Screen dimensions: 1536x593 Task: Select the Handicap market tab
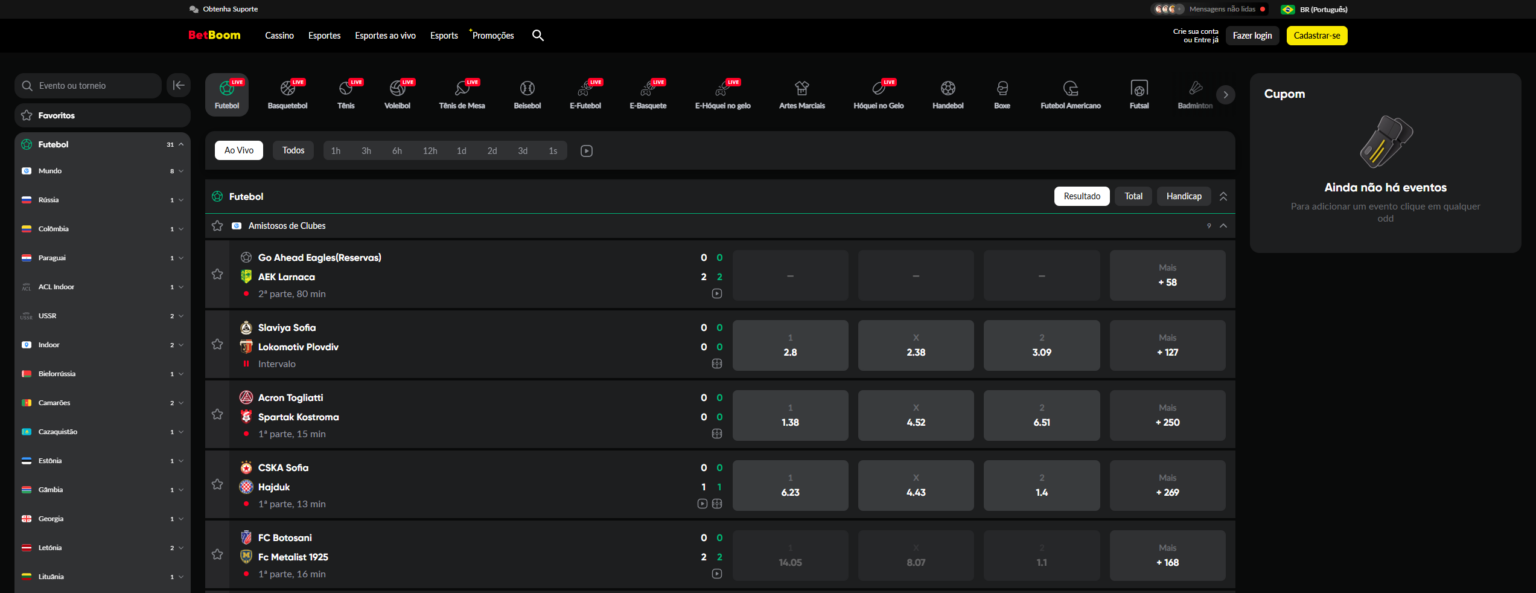coord(1184,196)
